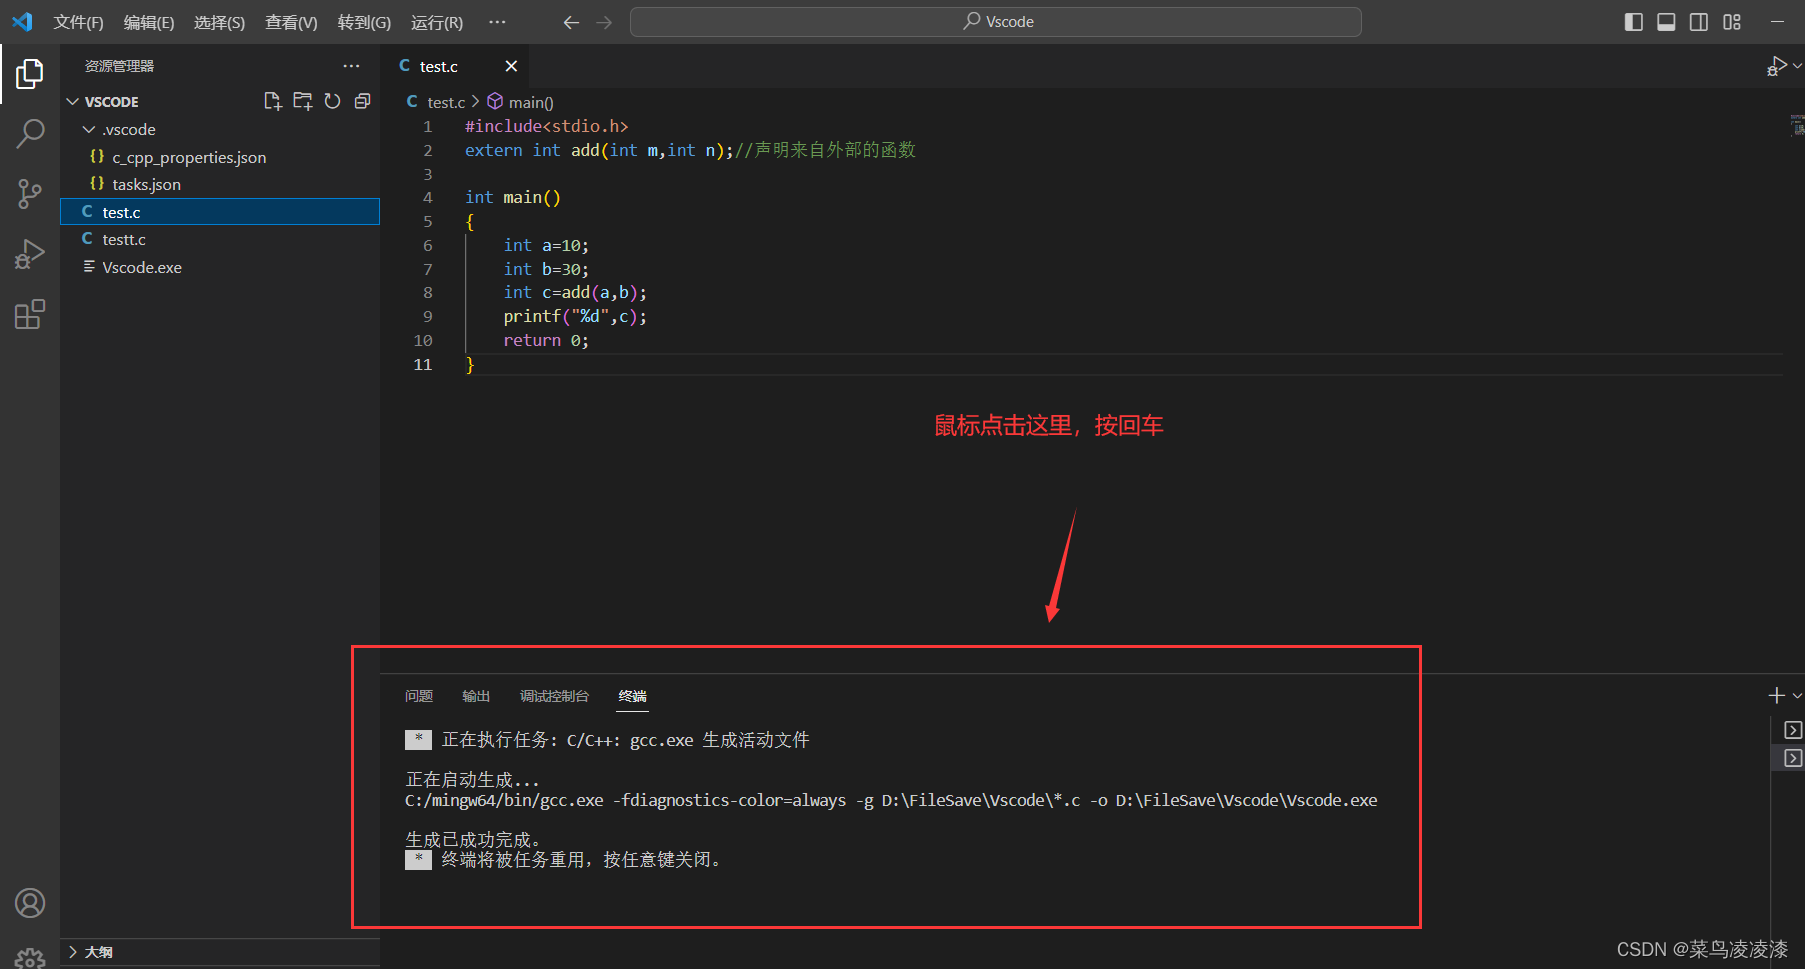
Task: Collapse the VSCODE root folder
Action: (72, 102)
